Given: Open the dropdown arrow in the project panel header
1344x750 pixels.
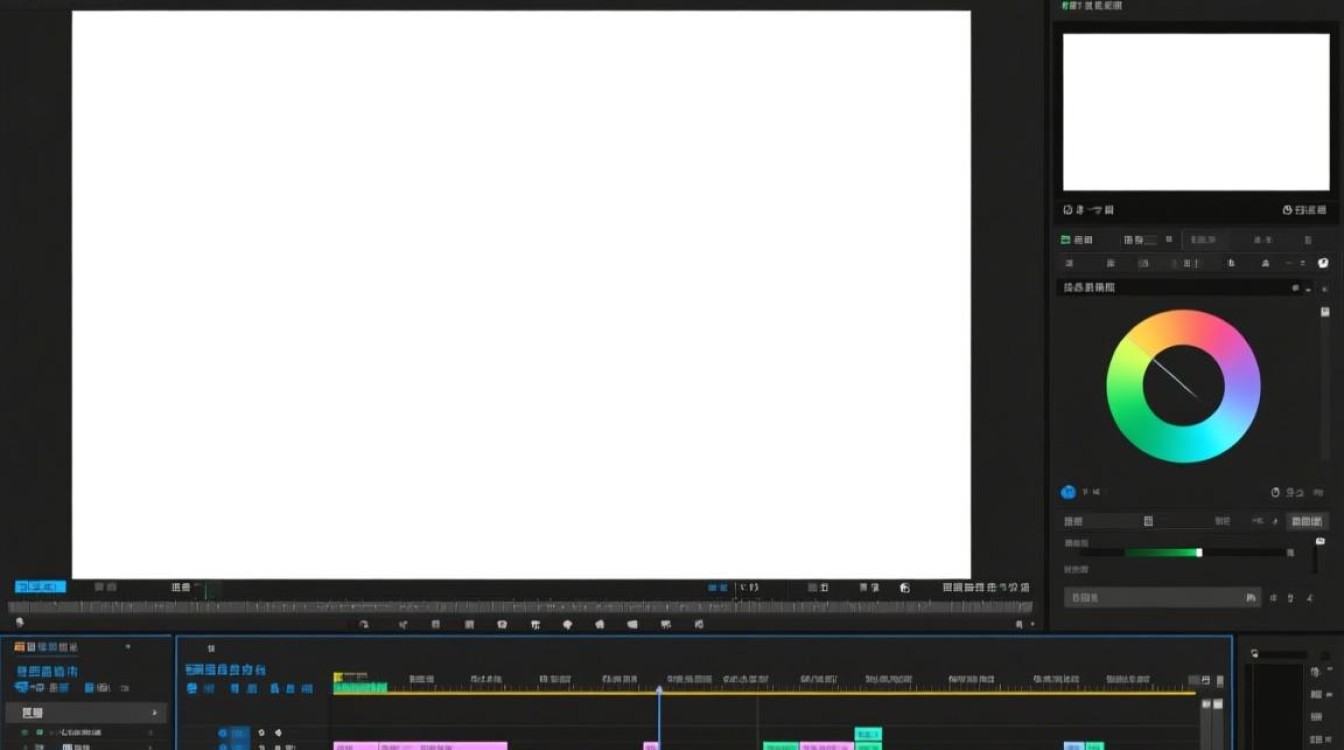Looking at the screenshot, I should 127,647.
